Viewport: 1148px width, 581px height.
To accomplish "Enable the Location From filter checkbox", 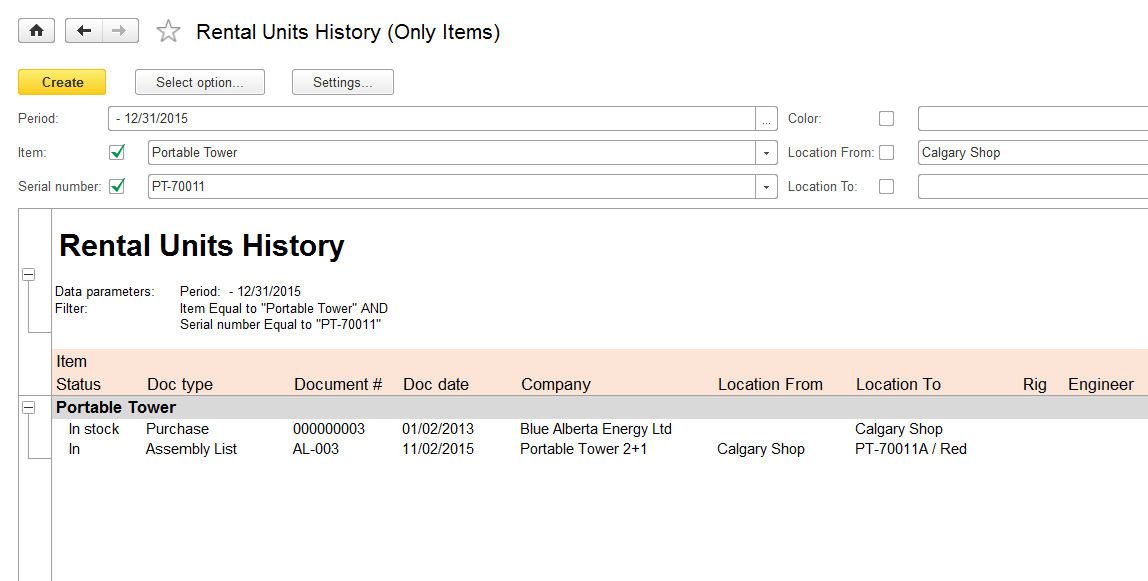I will 886,153.
